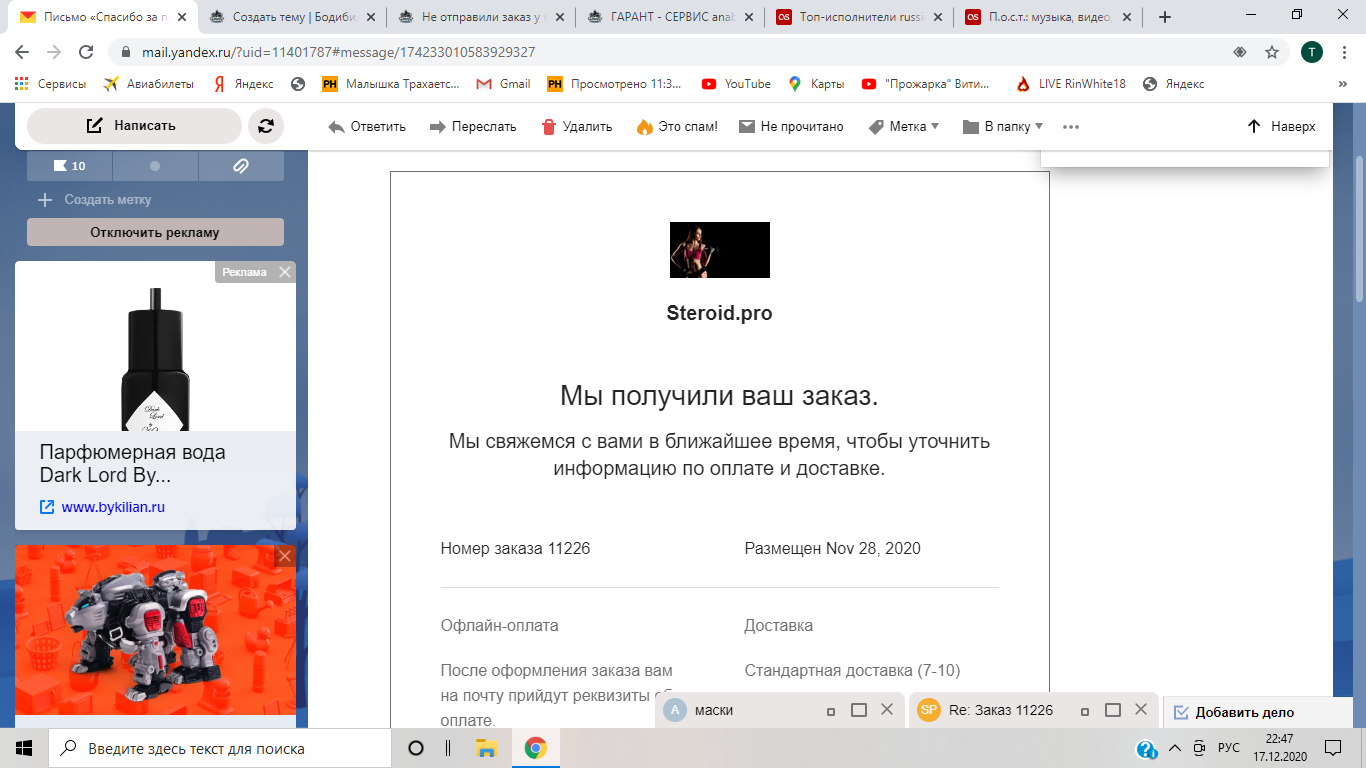Open the www.bykilian.ru ad link
The height and width of the screenshot is (768, 1366).
click(x=112, y=507)
